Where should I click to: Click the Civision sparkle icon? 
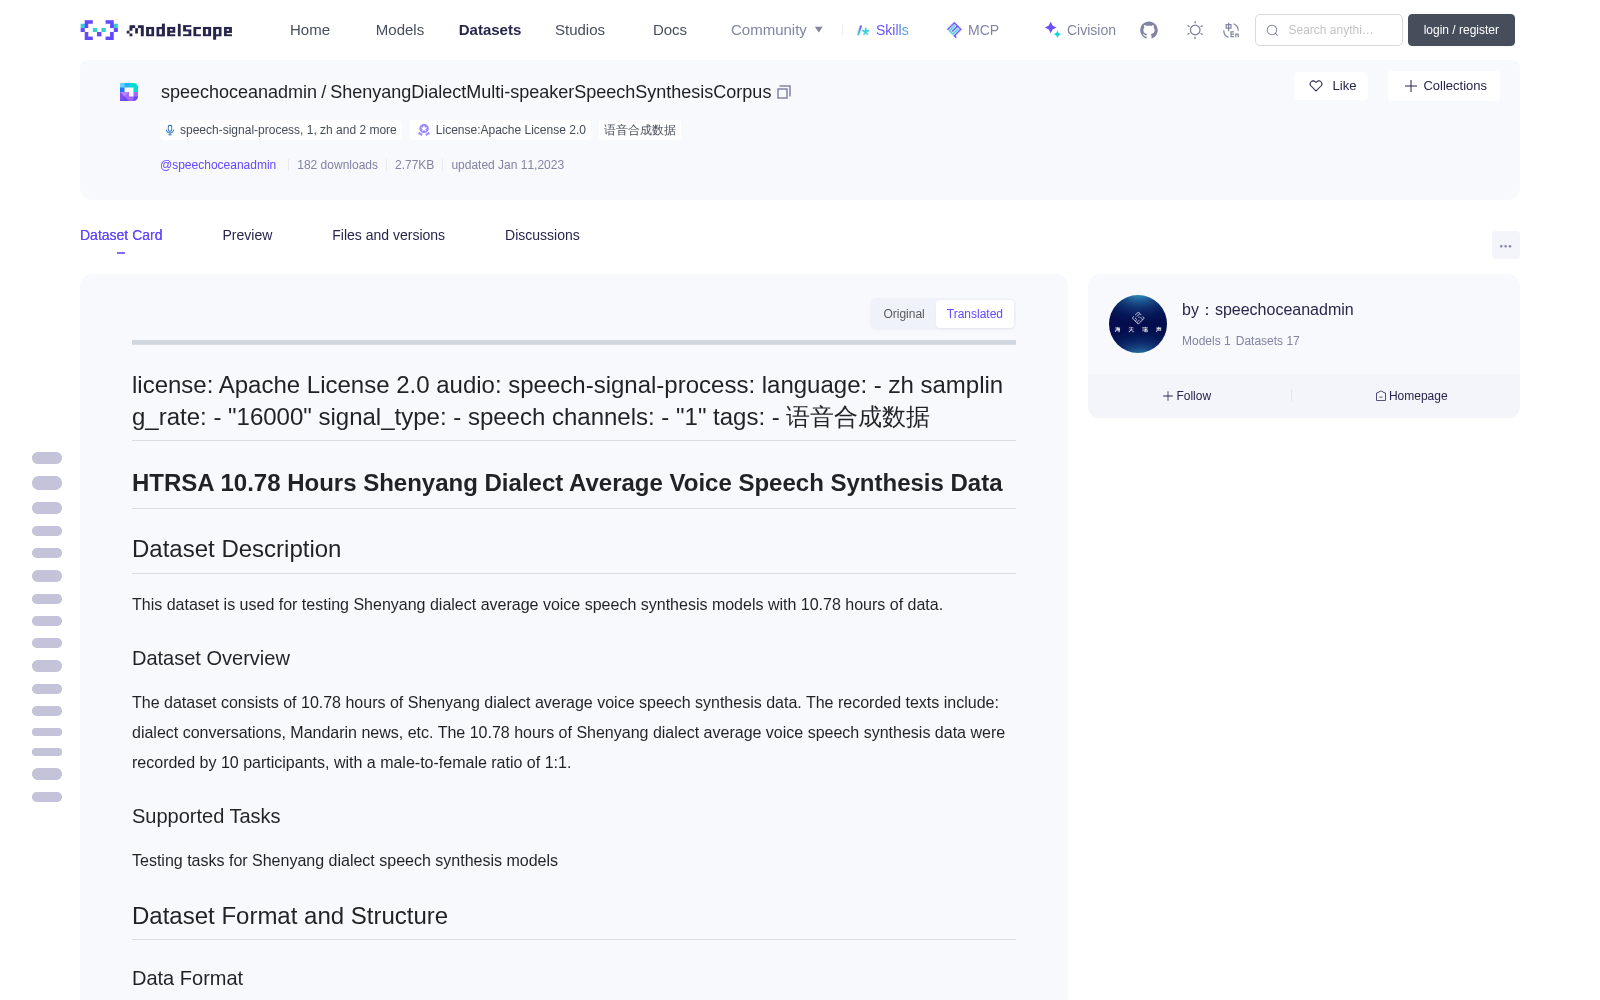point(1052,30)
